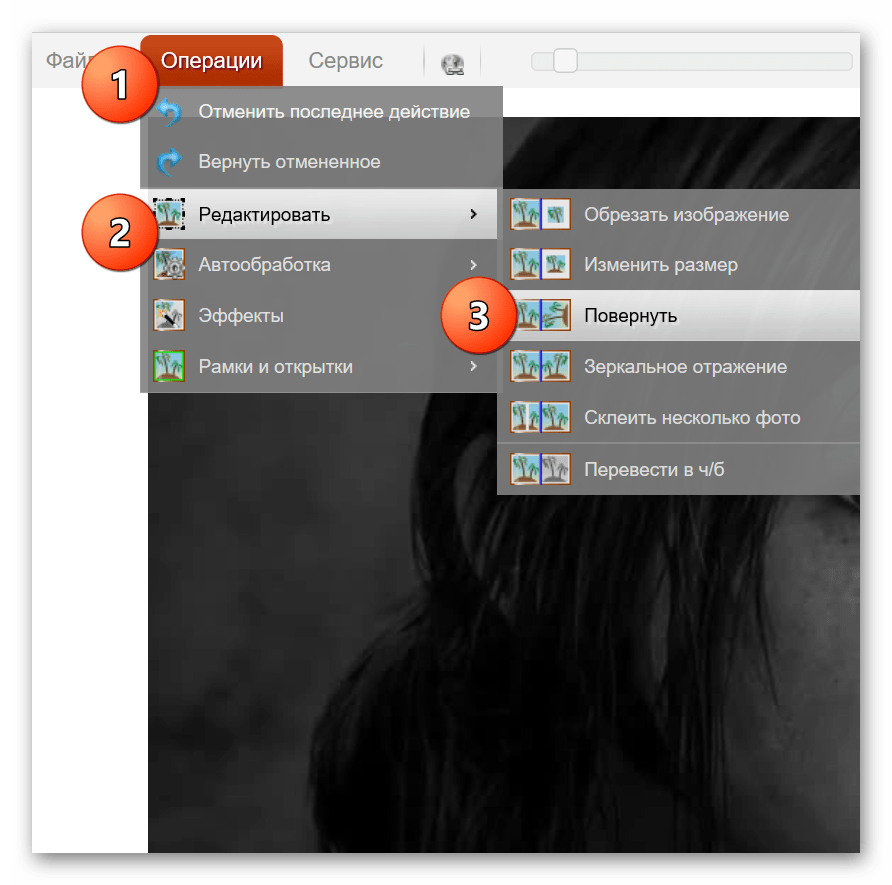Expand the Автообработка submenu arrow
The width and height of the screenshot is (892, 885).
(x=473, y=264)
